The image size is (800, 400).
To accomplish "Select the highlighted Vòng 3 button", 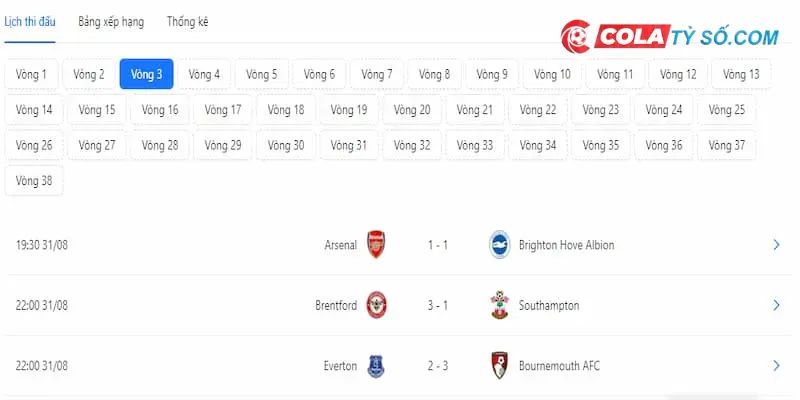I will [x=146, y=74].
